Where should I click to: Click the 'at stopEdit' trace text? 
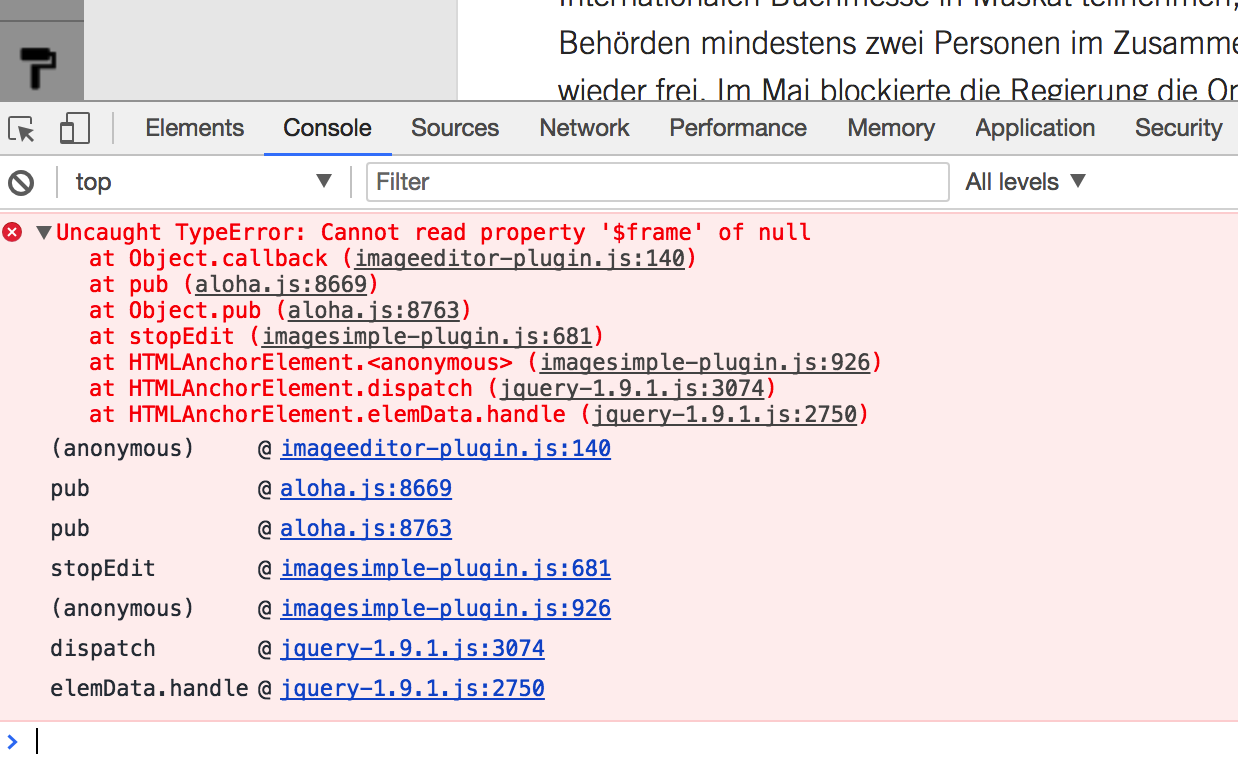pos(161,337)
